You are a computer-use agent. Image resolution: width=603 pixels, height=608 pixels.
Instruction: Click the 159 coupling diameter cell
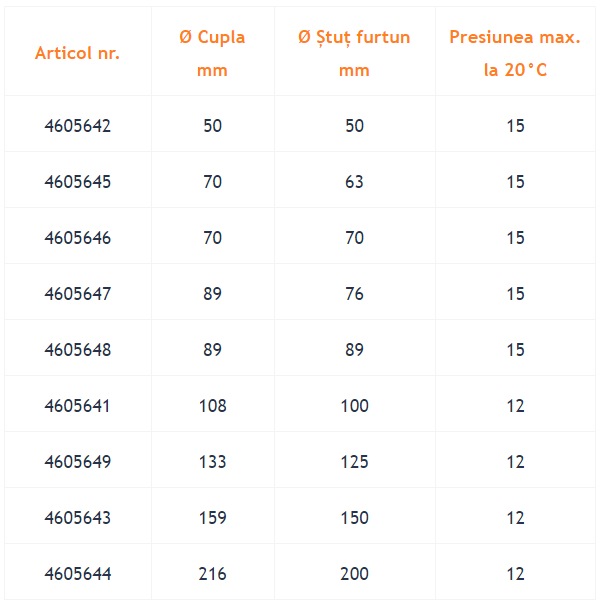tap(213, 518)
